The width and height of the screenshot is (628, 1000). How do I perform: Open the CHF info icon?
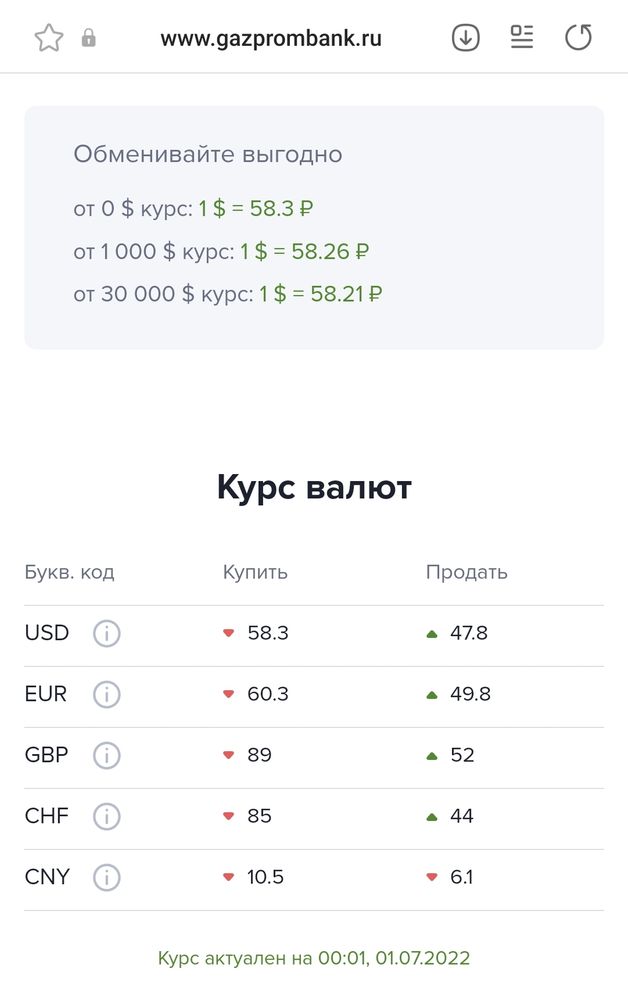click(106, 817)
